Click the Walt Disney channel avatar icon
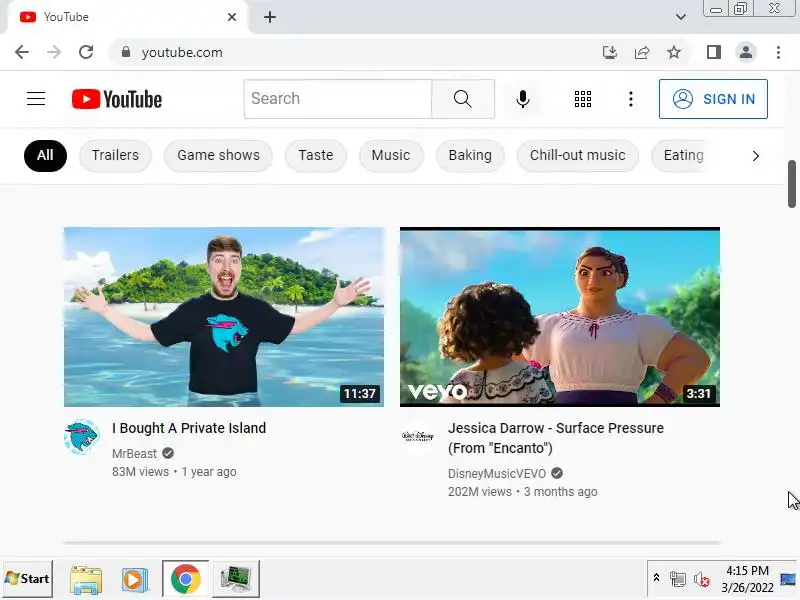The height and width of the screenshot is (600, 800). click(418, 436)
